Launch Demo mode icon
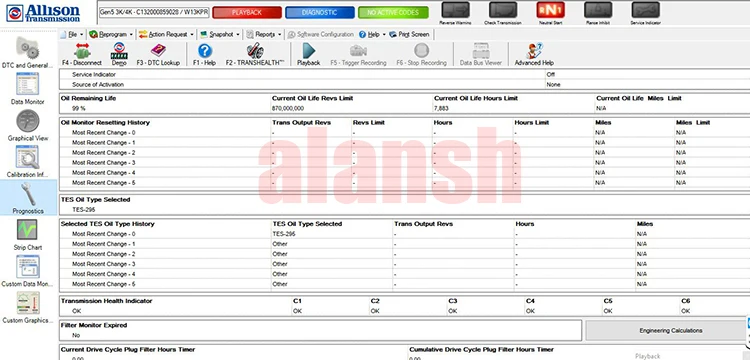The width and height of the screenshot is (750, 360). click(119, 51)
